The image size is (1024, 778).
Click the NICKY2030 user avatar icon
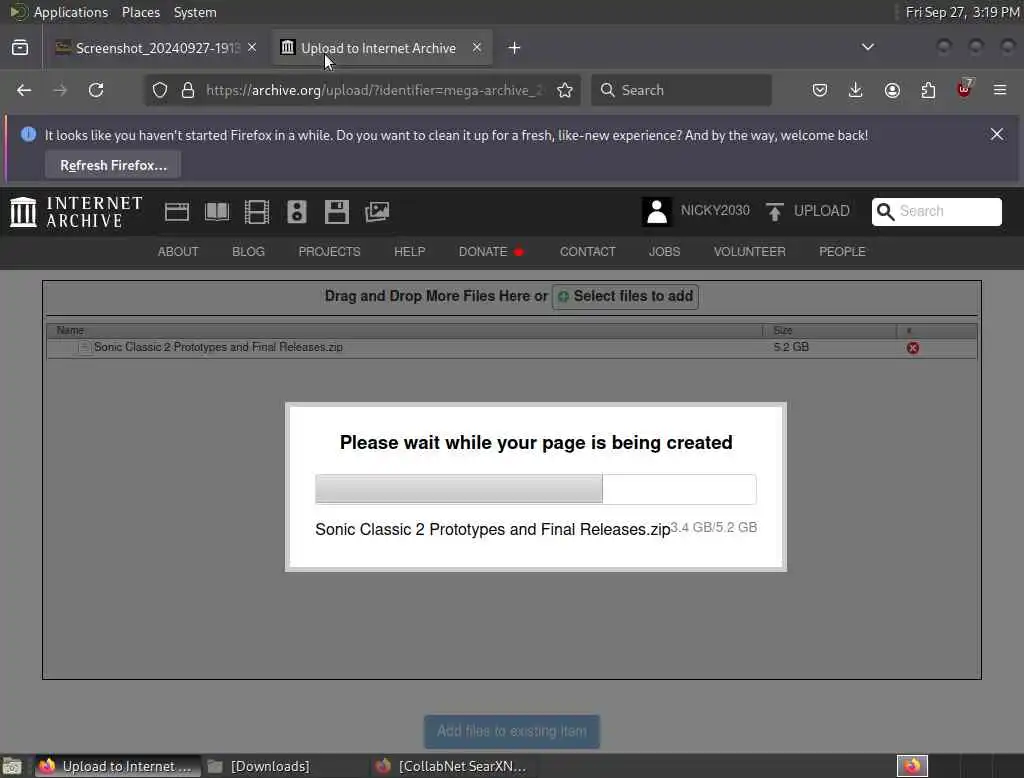(x=657, y=212)
